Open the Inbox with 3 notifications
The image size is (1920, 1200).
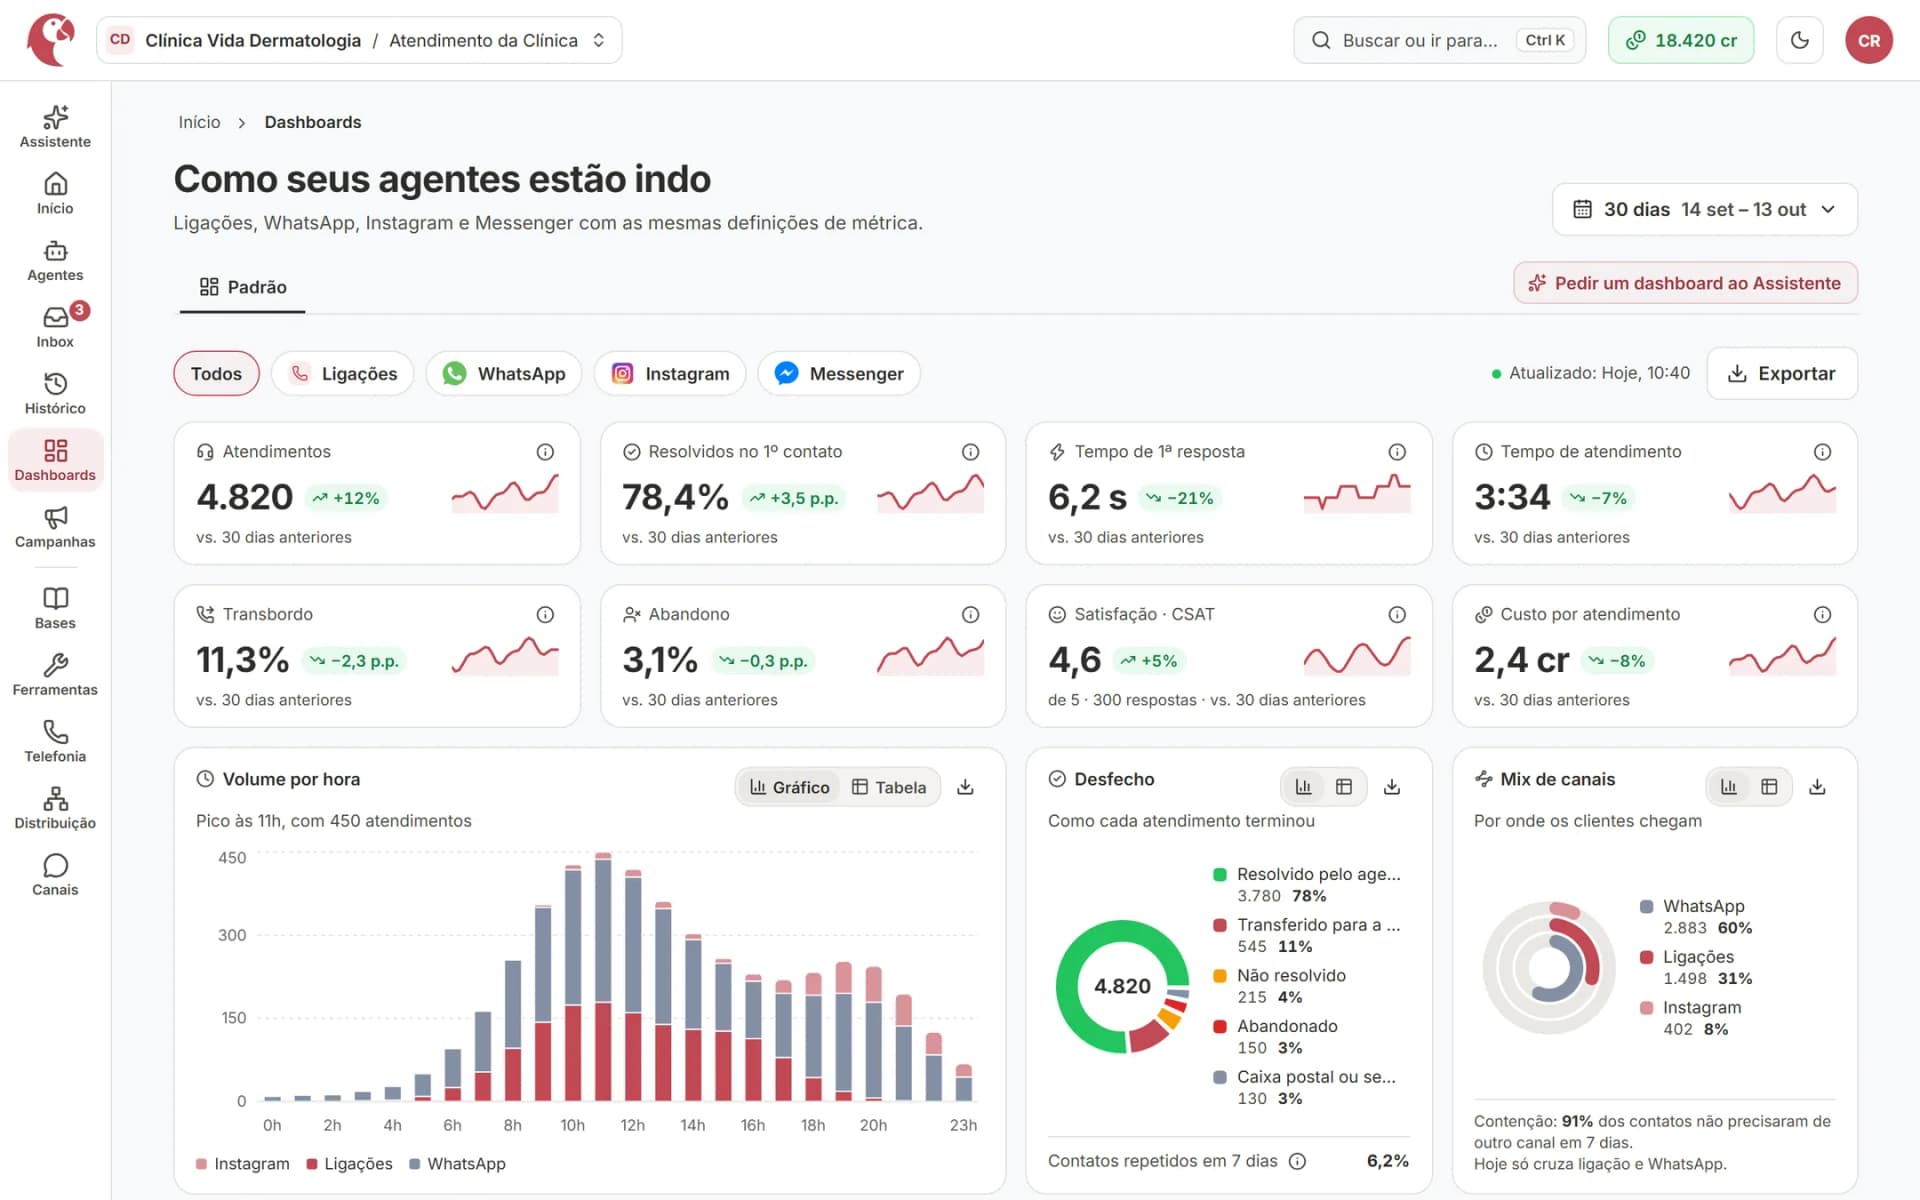click(x=55, y=327)
